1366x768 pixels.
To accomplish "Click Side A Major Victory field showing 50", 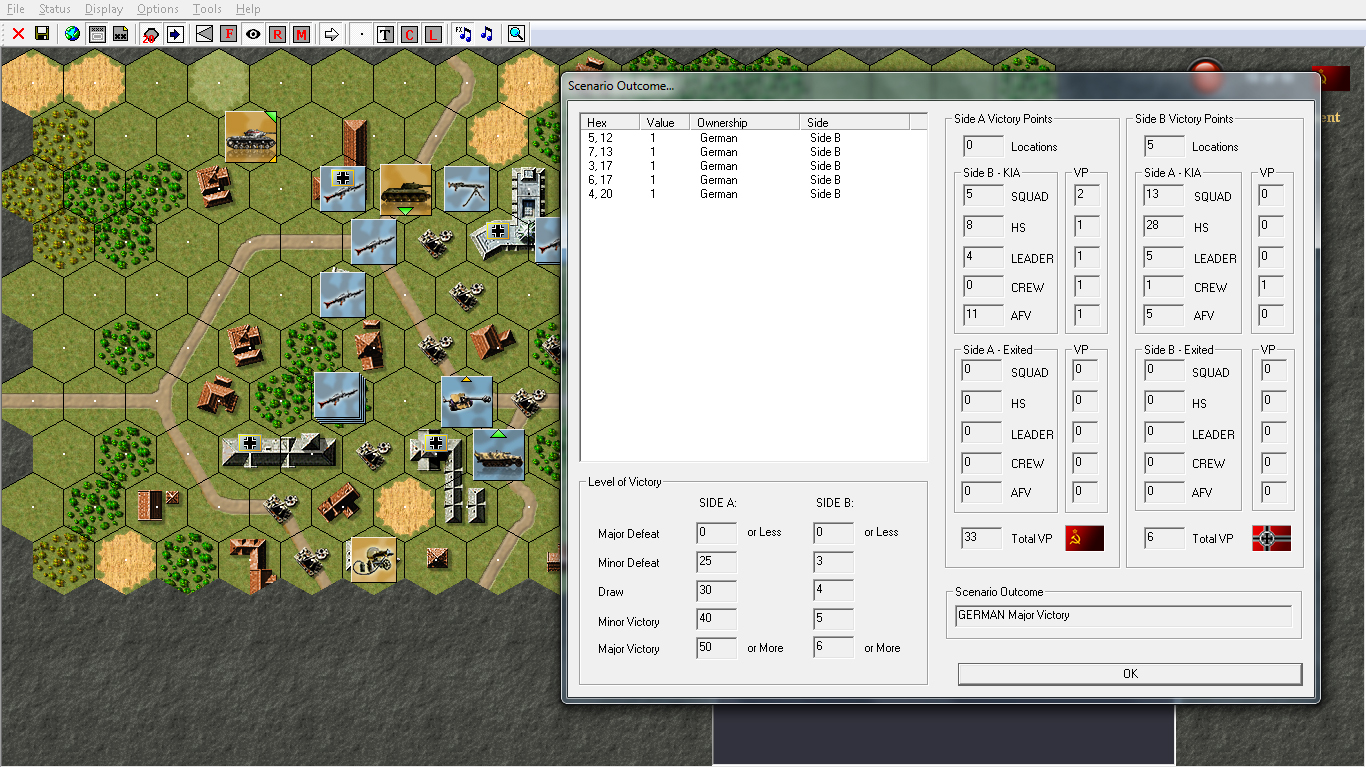I will 717,648.
